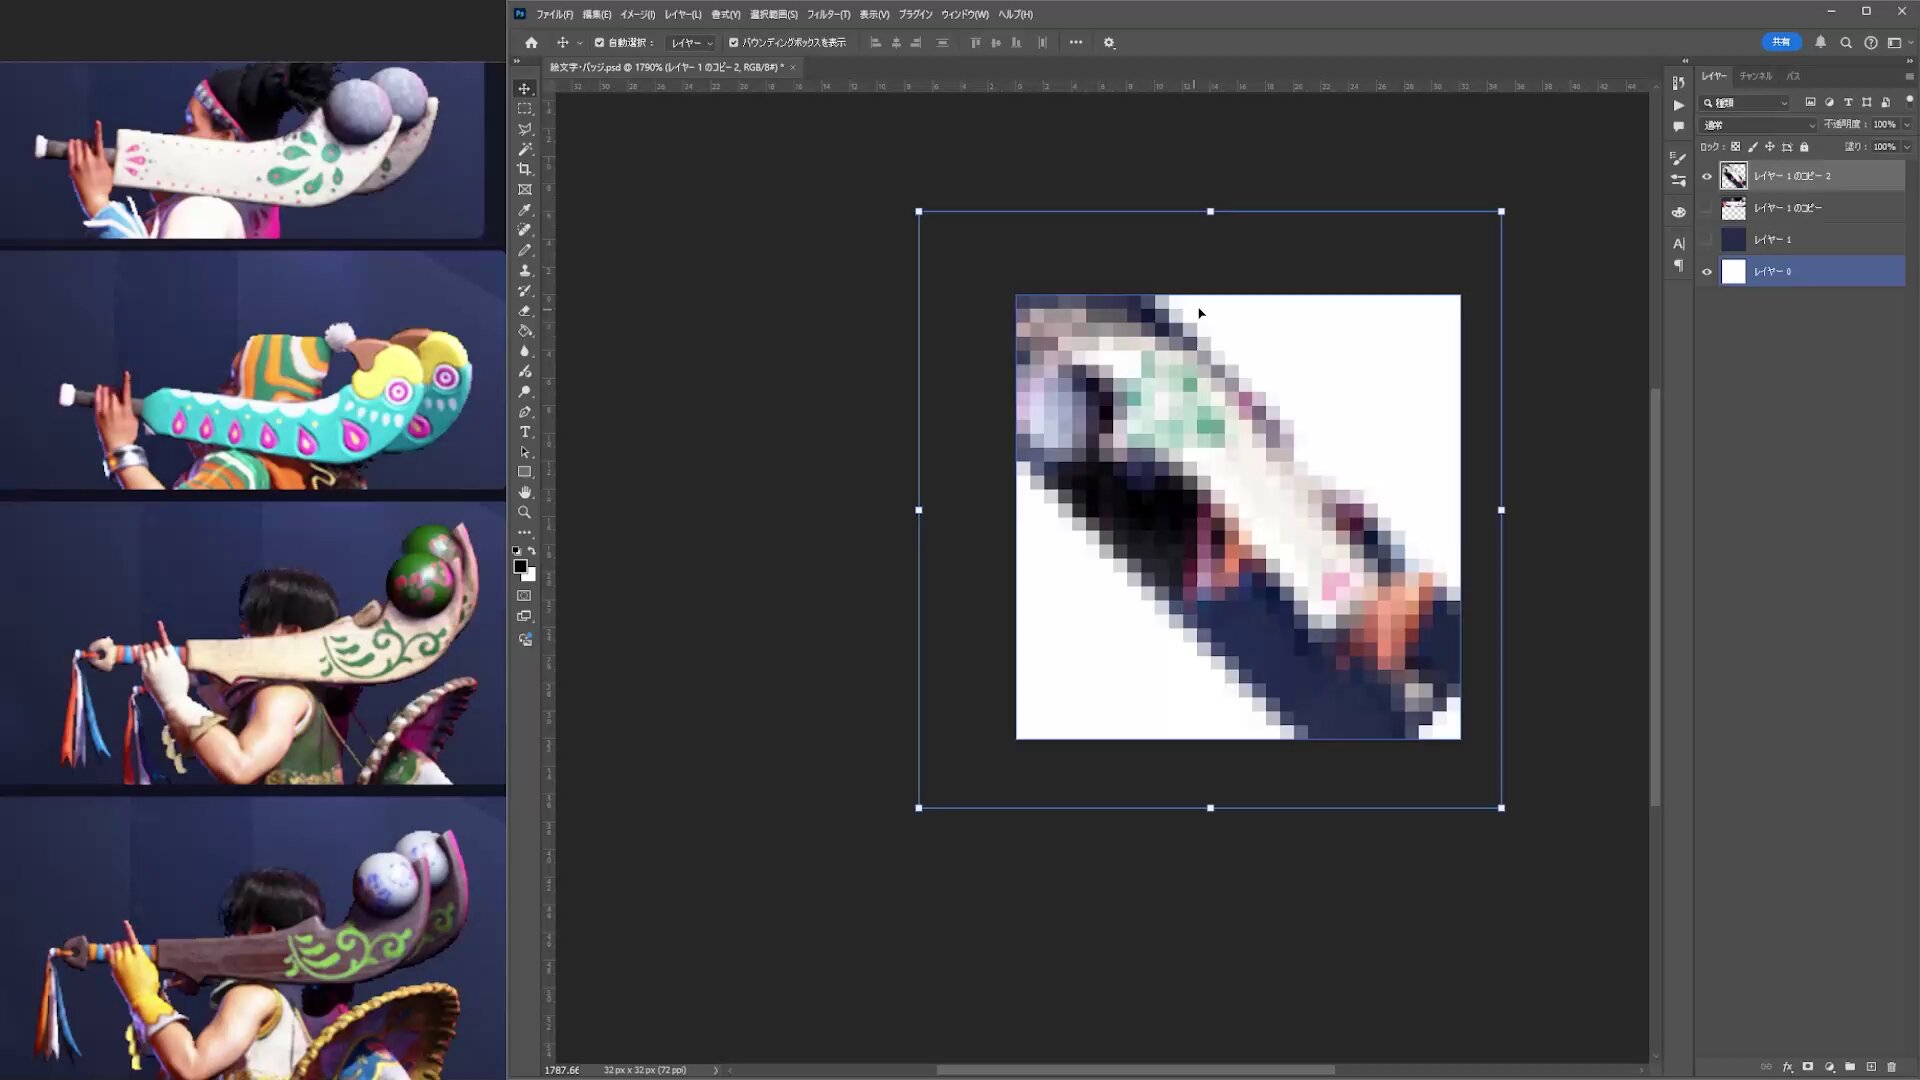Select the Frame tool
Screen dimensions: 1920x1080
click(x=524, y=189)
